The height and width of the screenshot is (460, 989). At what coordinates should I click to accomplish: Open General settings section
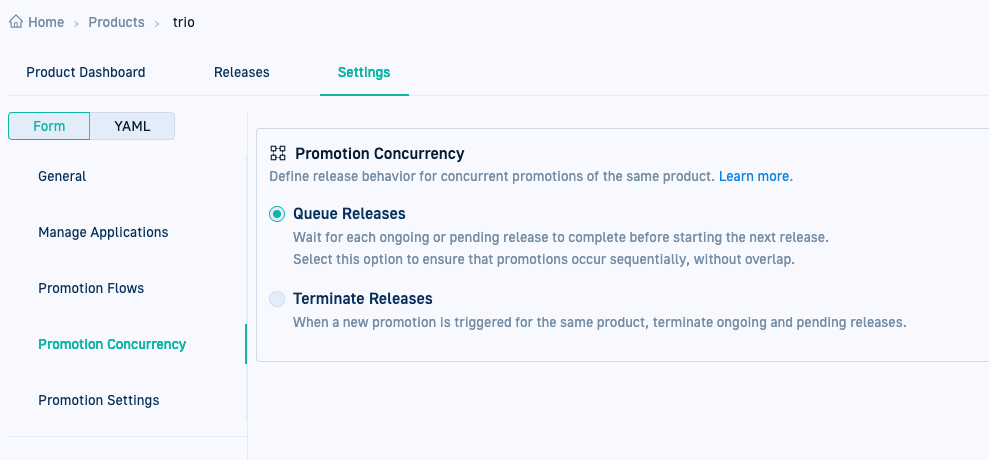pos(62,176)
